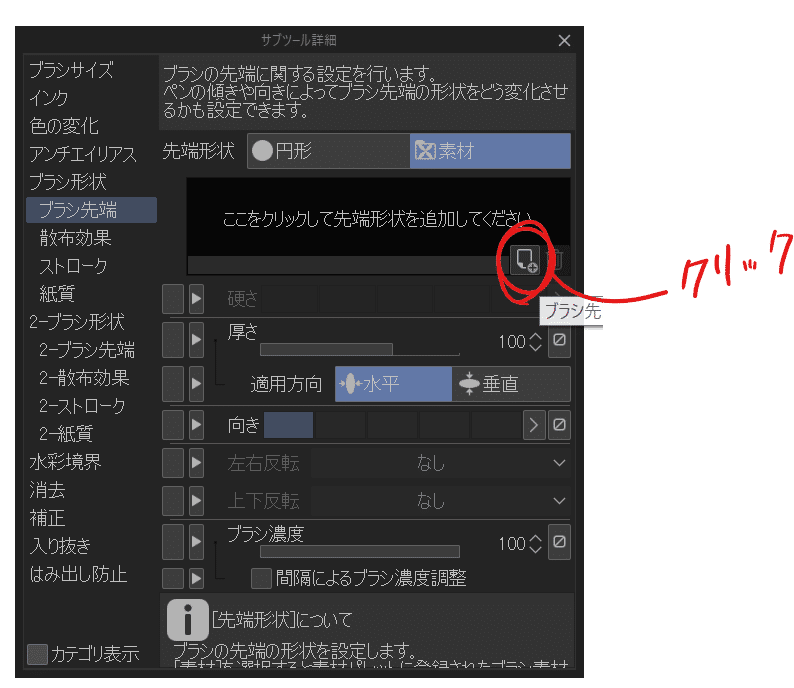The image size is (794, 688).
Task: Select 素材 tip shape
Action: (490, 151)
